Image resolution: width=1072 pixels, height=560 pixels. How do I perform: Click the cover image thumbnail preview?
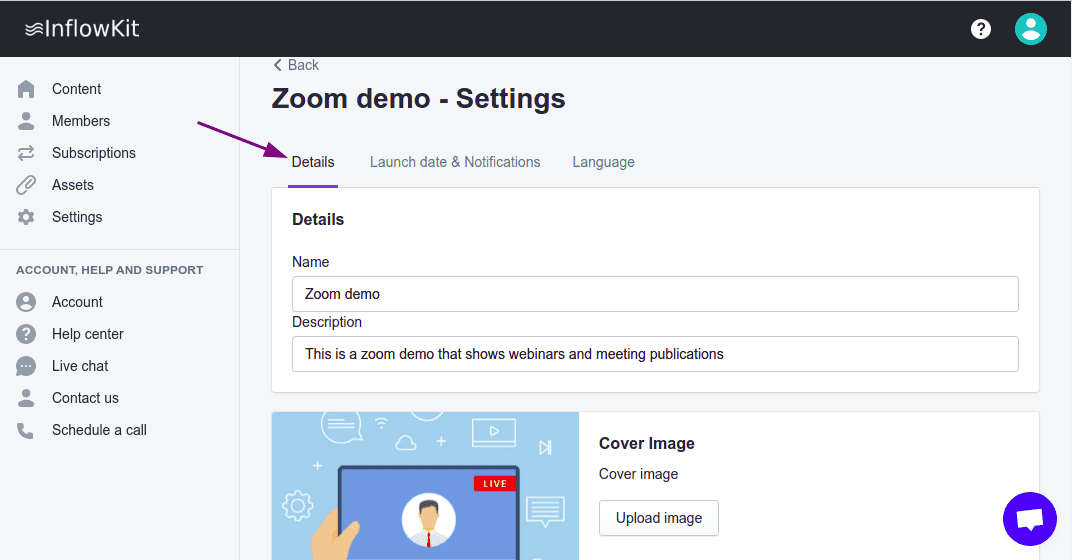tap(425, 486)
